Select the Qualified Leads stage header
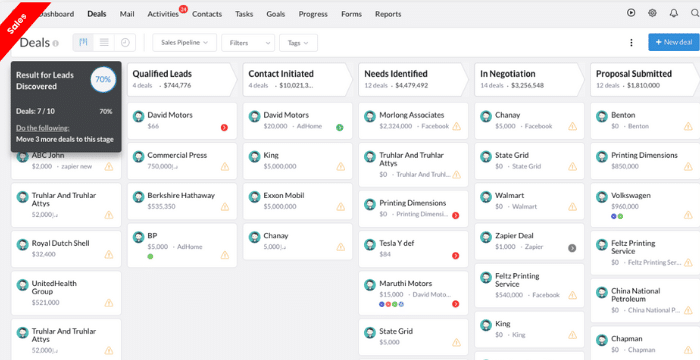 pyautogui.click(x=182, y=79)
